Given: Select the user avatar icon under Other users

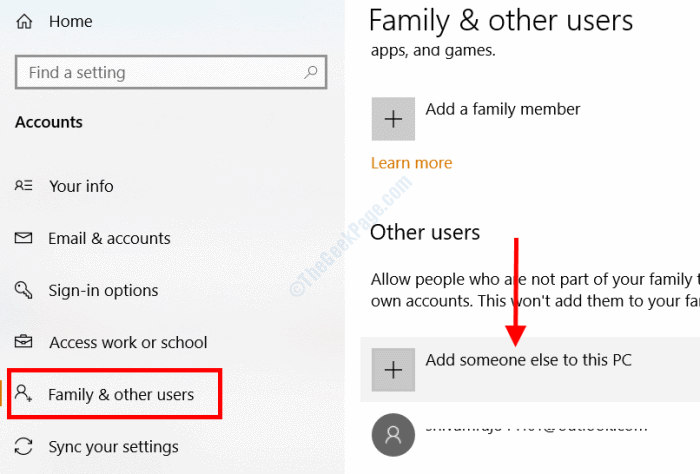Looking at the screenshot, I should (393, 436).
